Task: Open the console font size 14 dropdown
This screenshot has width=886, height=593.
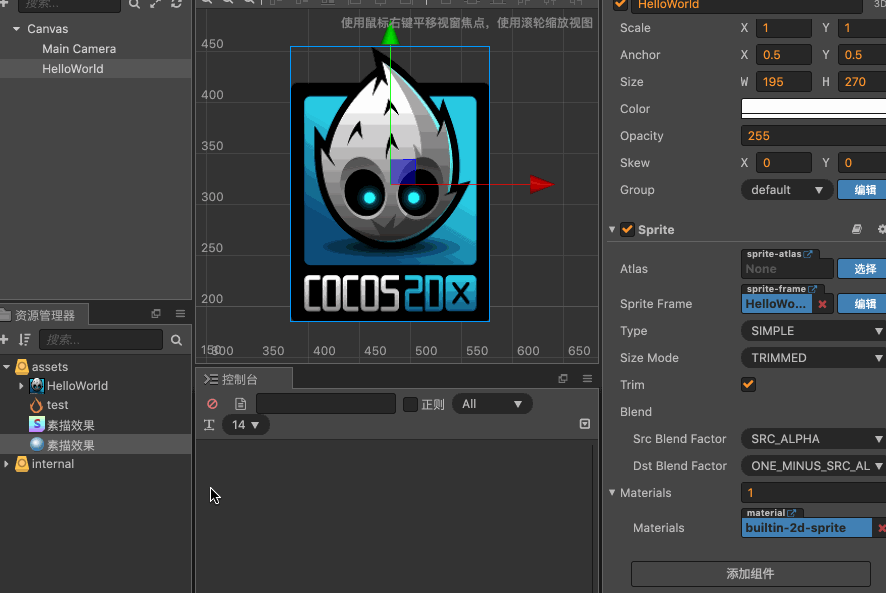Action: coord(246,425)
